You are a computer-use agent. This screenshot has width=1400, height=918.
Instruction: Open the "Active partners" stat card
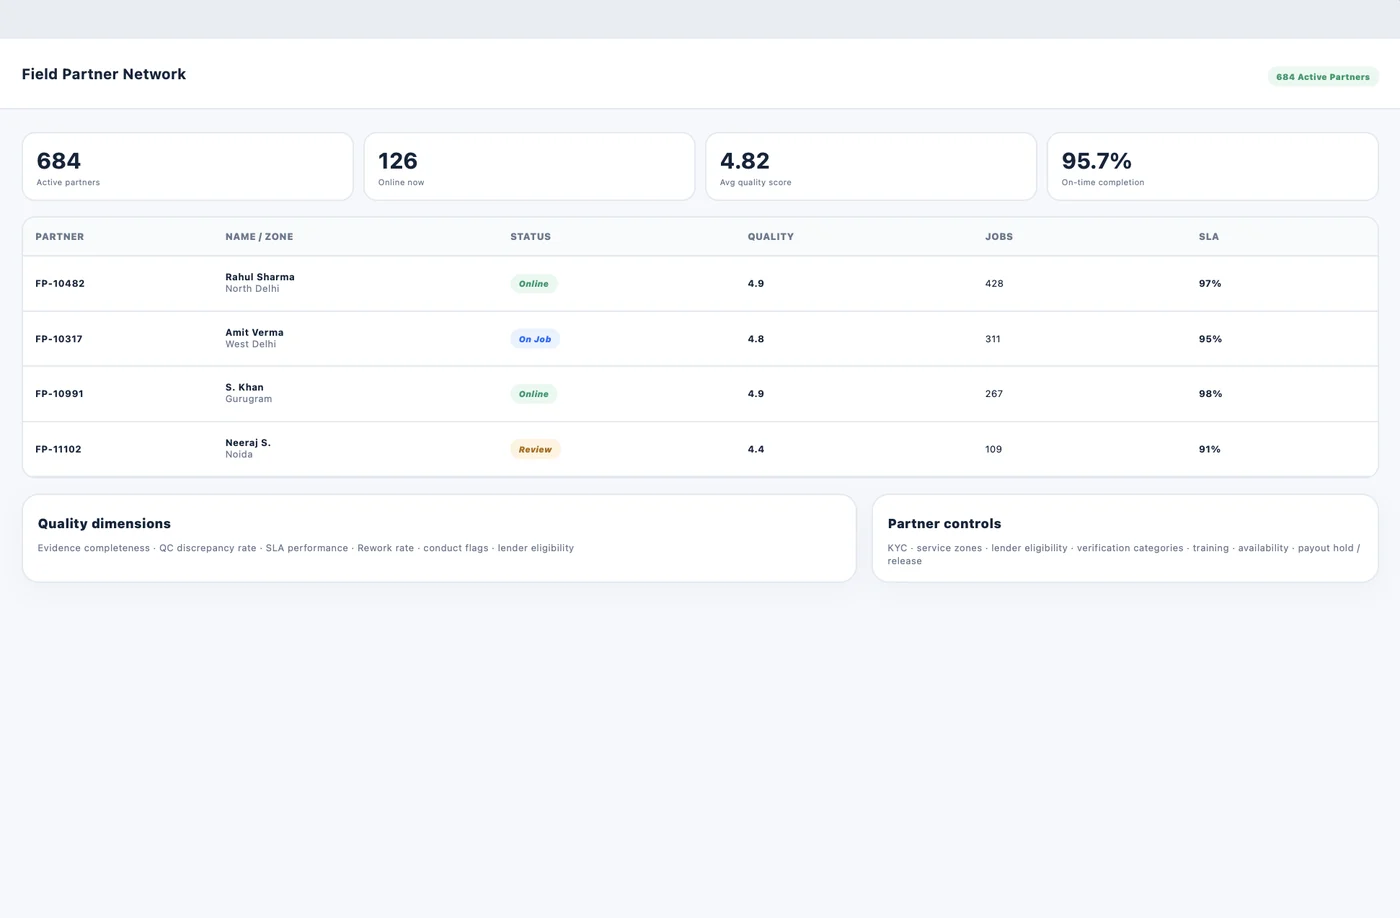pyautogui.click(x=188, y=167)
